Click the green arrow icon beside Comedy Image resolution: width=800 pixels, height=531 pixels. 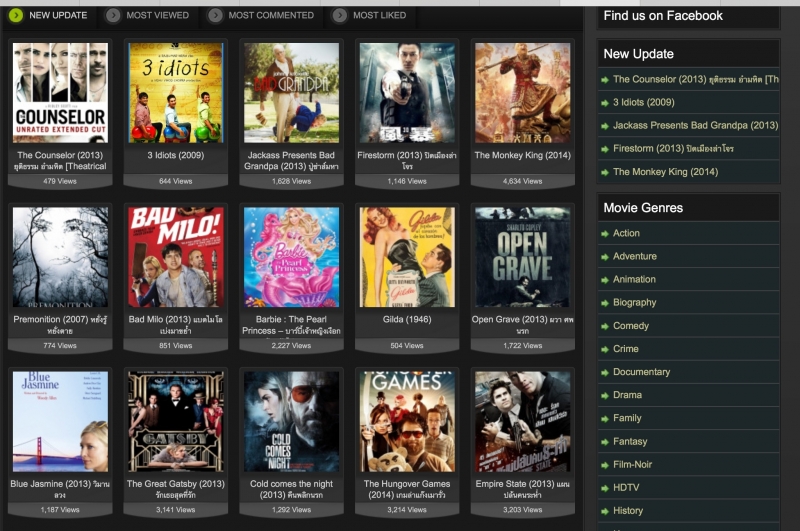point(605,326)
